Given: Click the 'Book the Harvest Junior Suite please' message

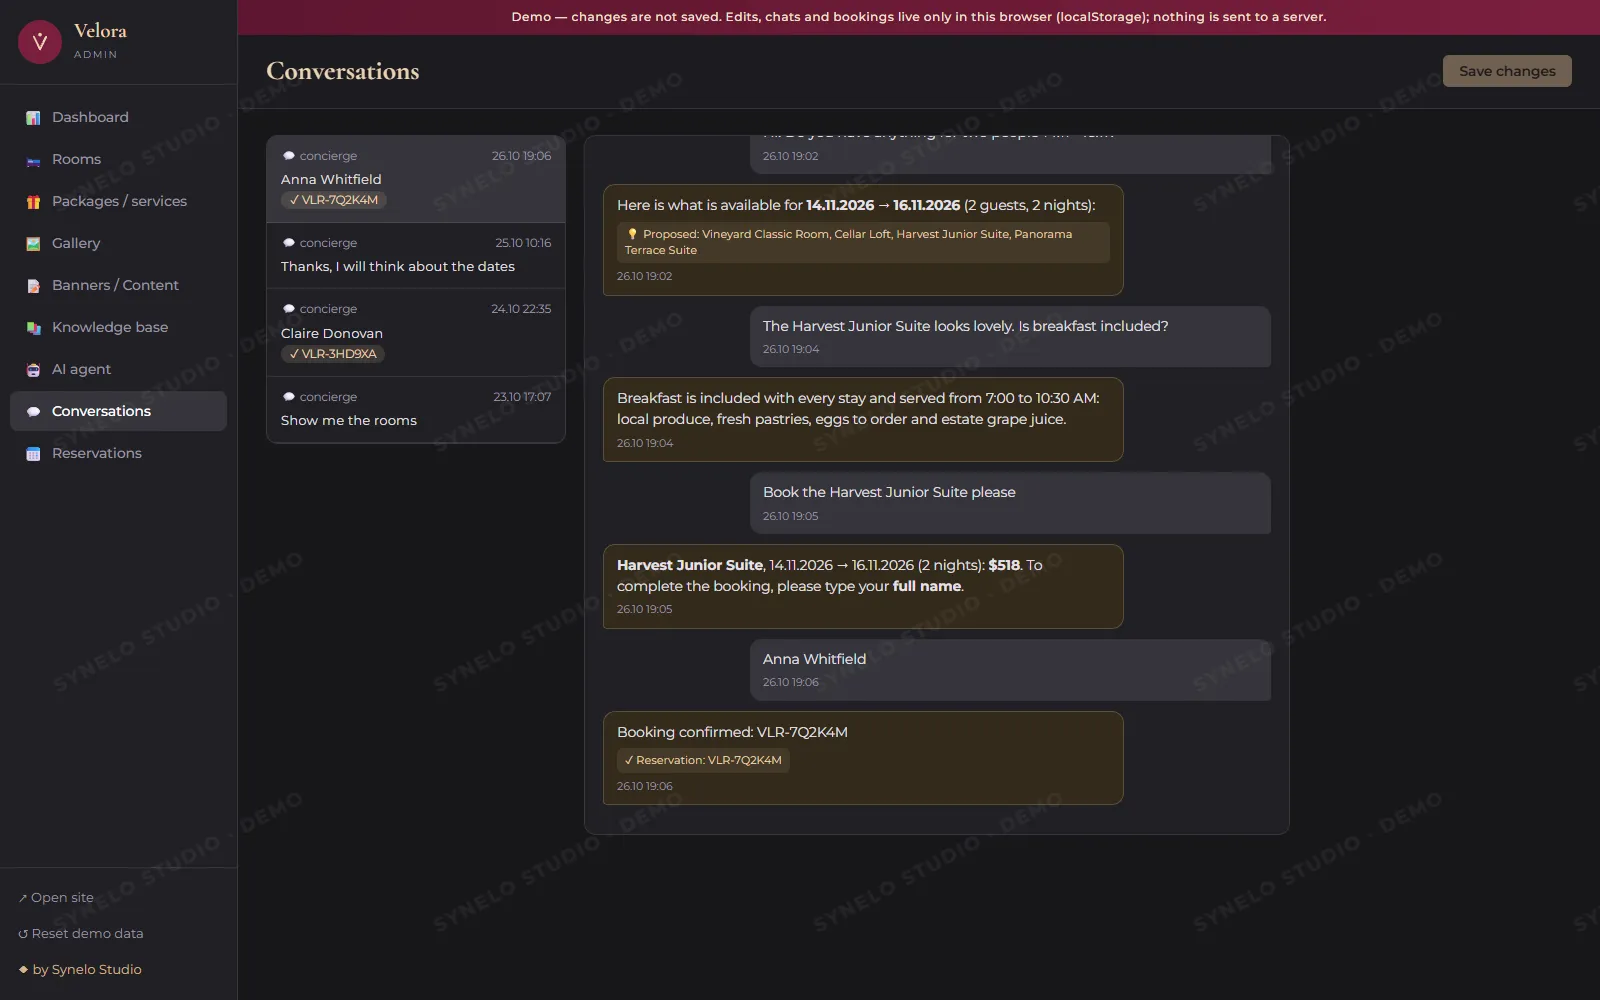Looking at the screenshot, I should (x=1010, y=503).
